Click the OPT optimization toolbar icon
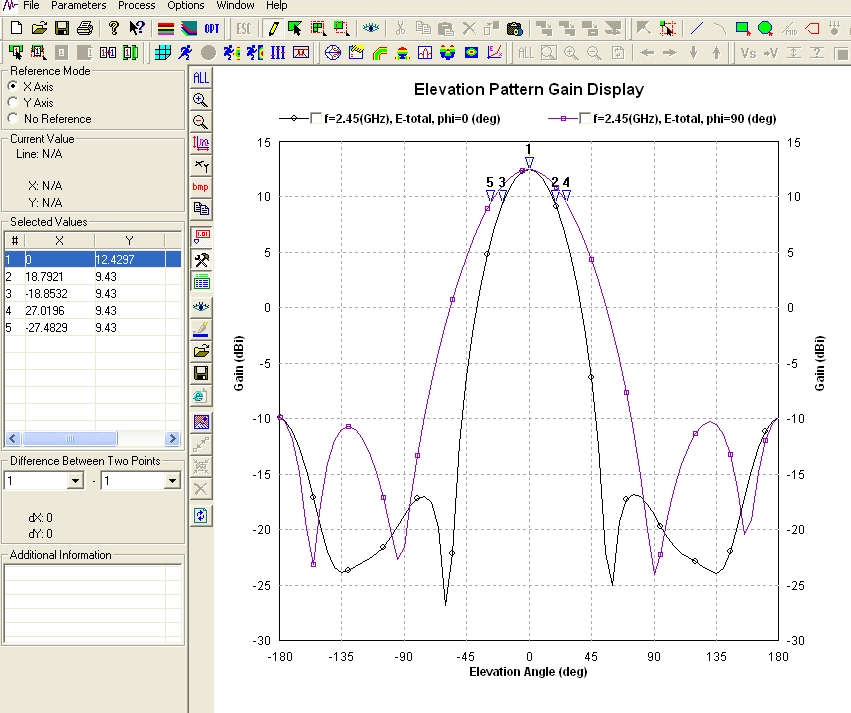This screenshot has width=851, height=713. [x=213, y=28]
